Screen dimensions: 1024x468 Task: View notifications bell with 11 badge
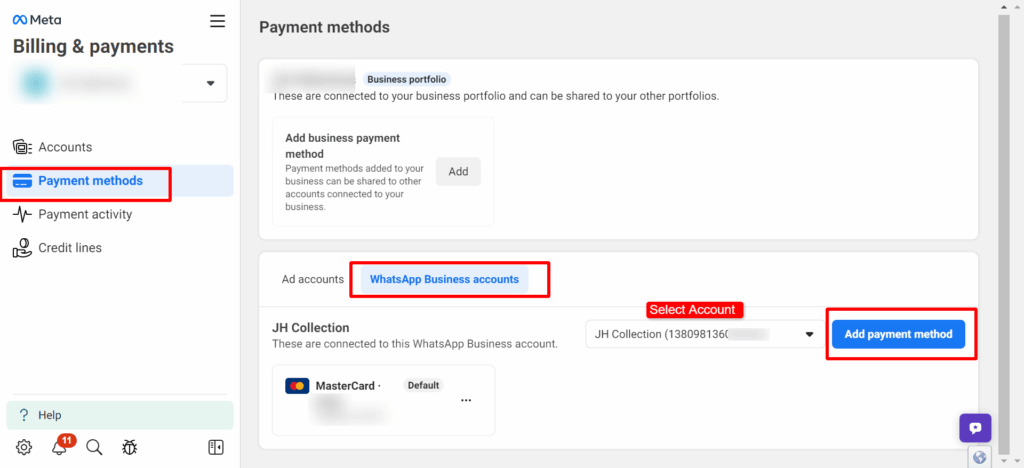tap(60, 447)
